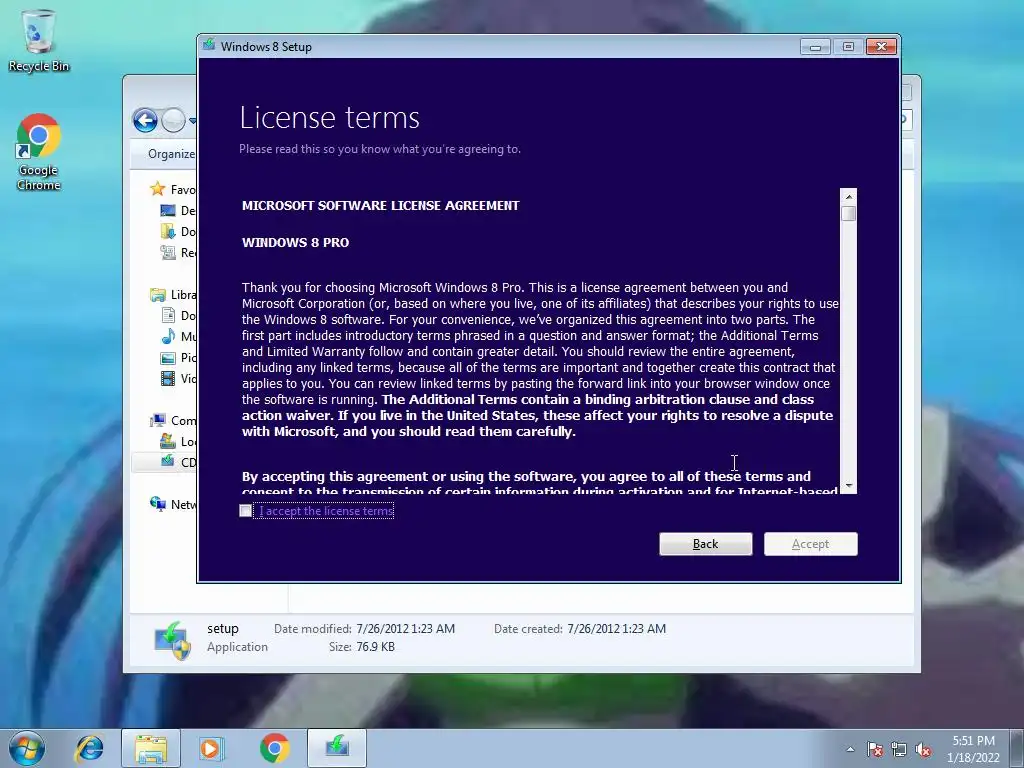Select the Local Disk icon in sidebar
Screen dimensions: 1024x768
[x=168, y=441]
